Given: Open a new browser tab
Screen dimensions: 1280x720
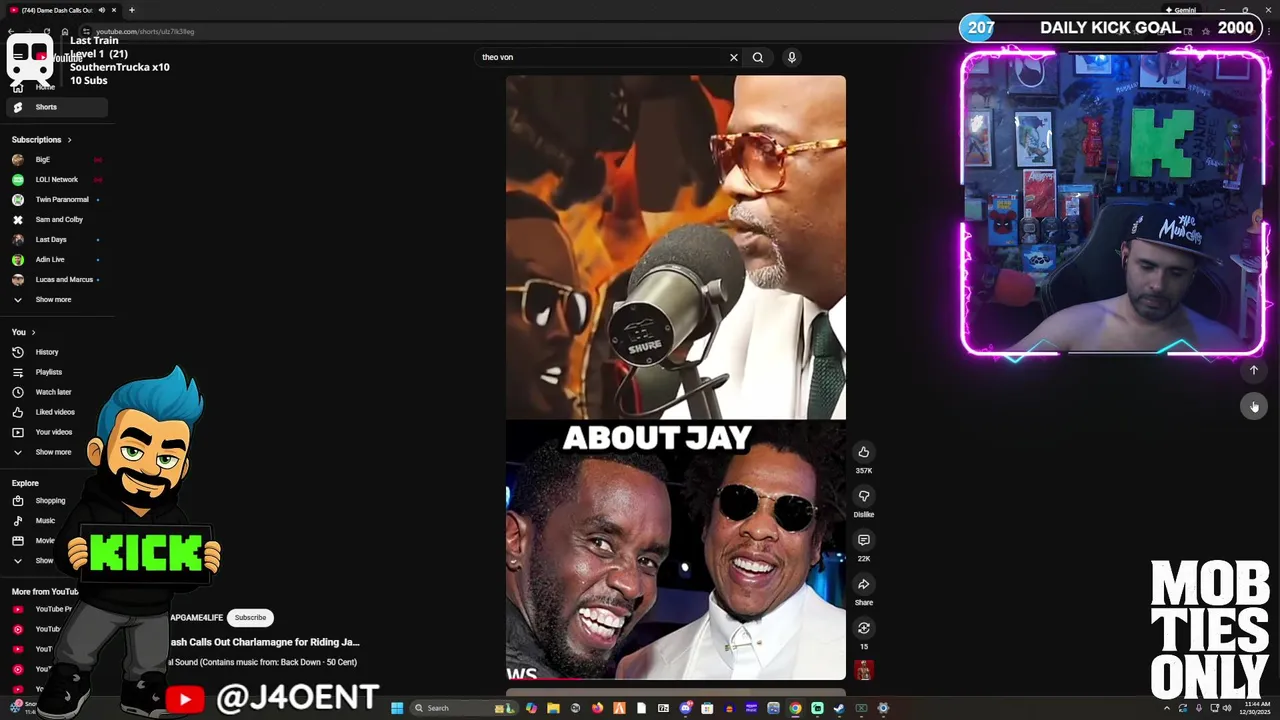Looking at the screenshot, I should point(131,10).
